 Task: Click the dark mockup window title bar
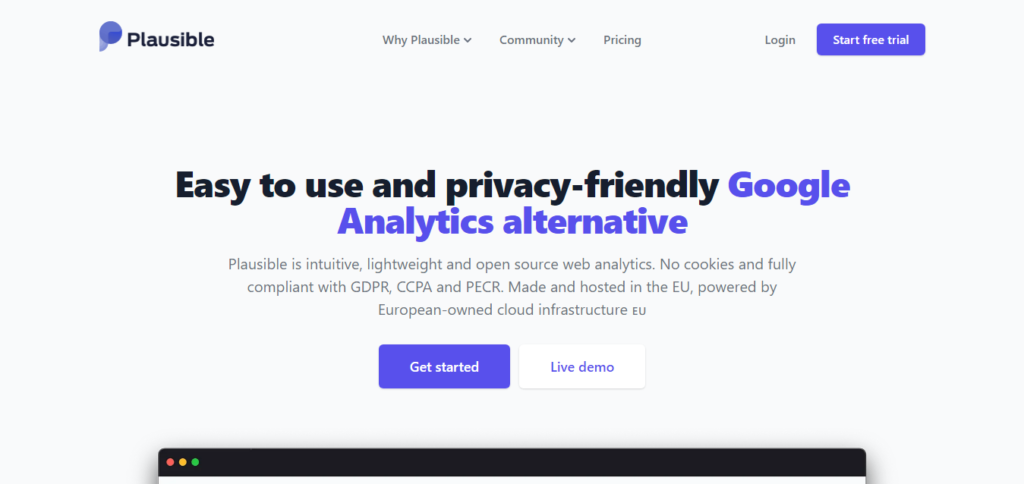point(512,462)
